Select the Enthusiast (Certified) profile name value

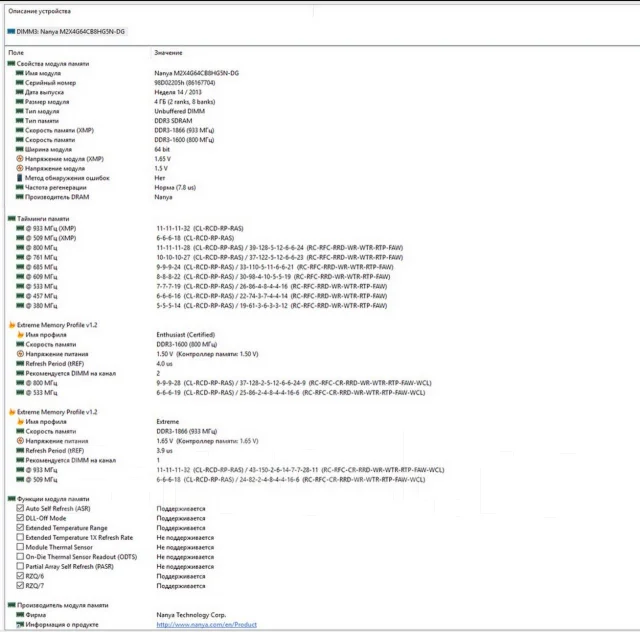[x=186, y=335]
